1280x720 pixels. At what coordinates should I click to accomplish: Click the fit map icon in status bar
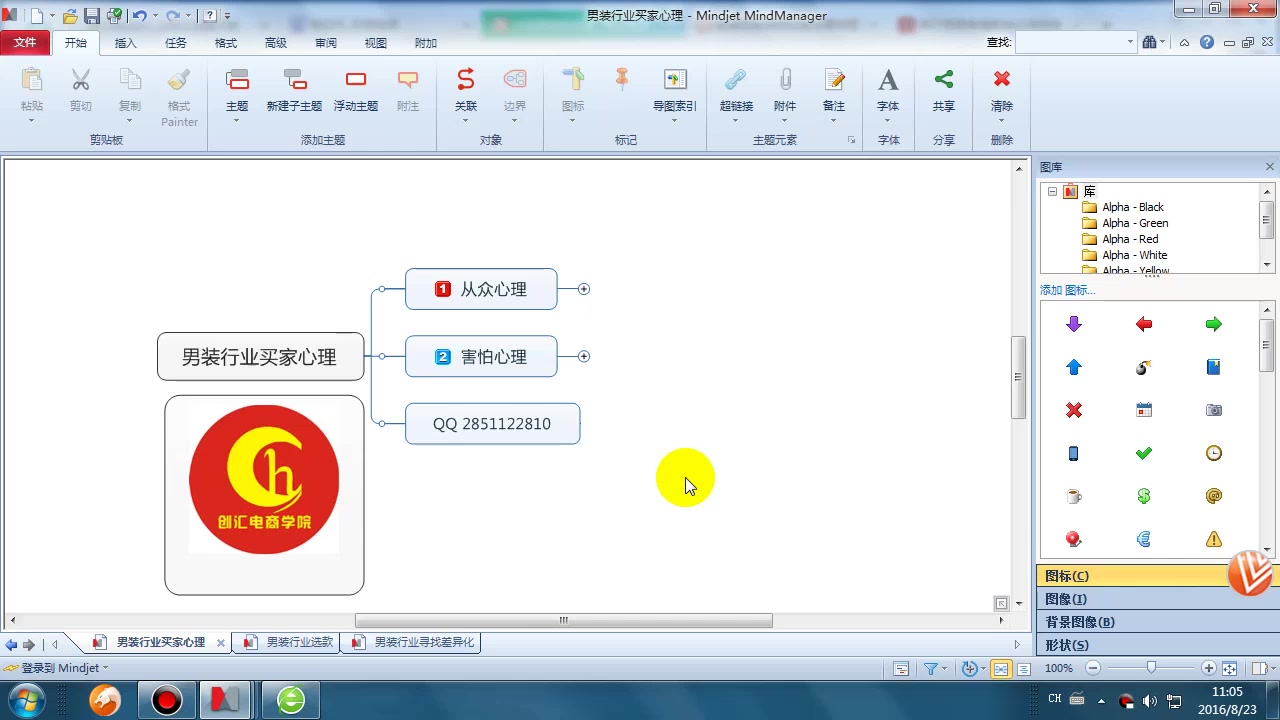pyautogui.click(x=1230, y=668)
